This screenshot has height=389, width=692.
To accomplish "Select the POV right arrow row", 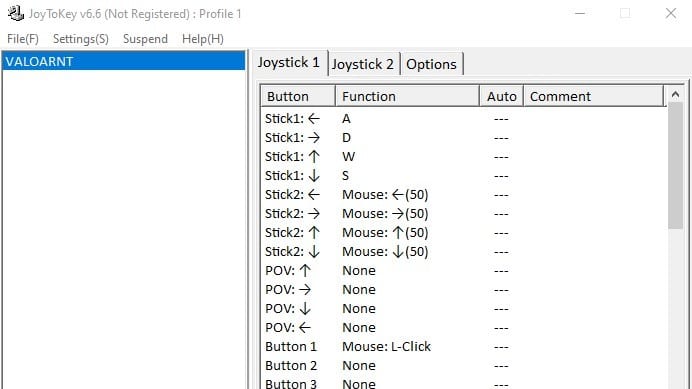I will coord(463,290).
